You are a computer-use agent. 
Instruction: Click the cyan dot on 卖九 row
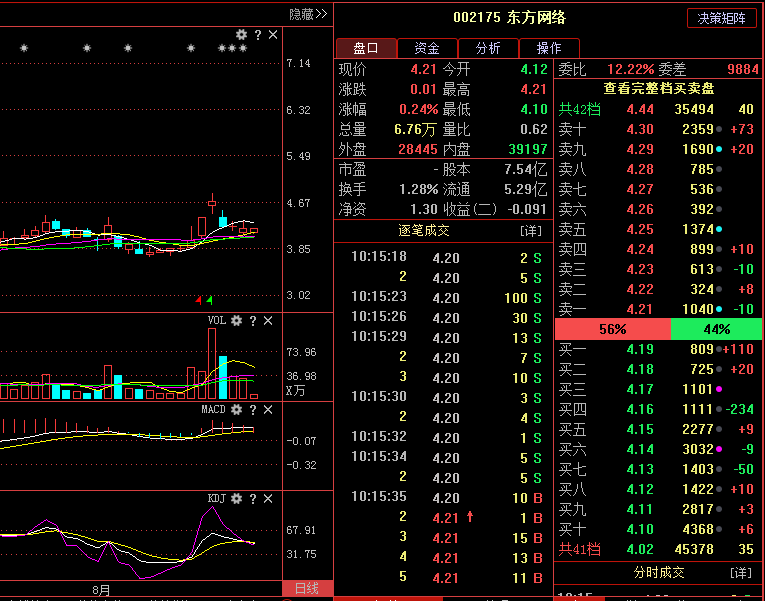coord(719,149)
